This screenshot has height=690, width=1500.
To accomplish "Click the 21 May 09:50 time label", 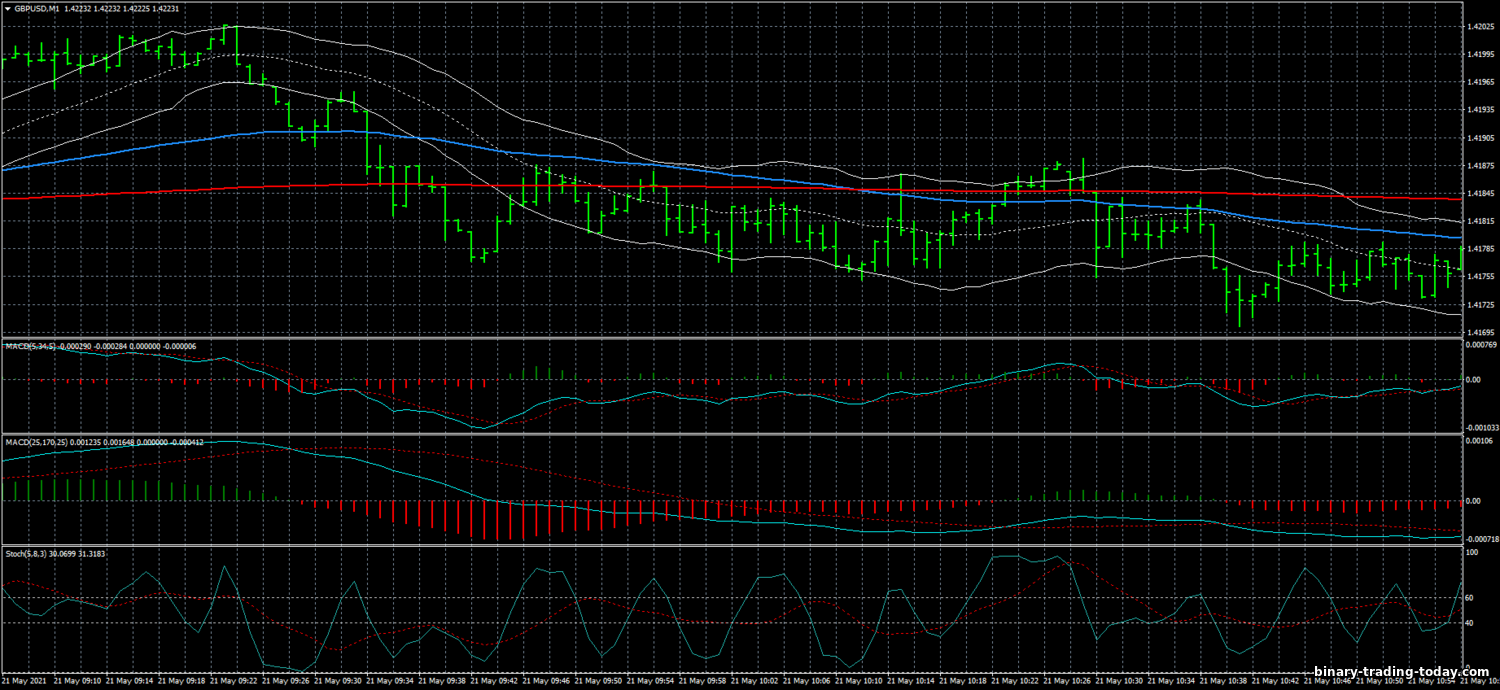I will pos(598,679).
